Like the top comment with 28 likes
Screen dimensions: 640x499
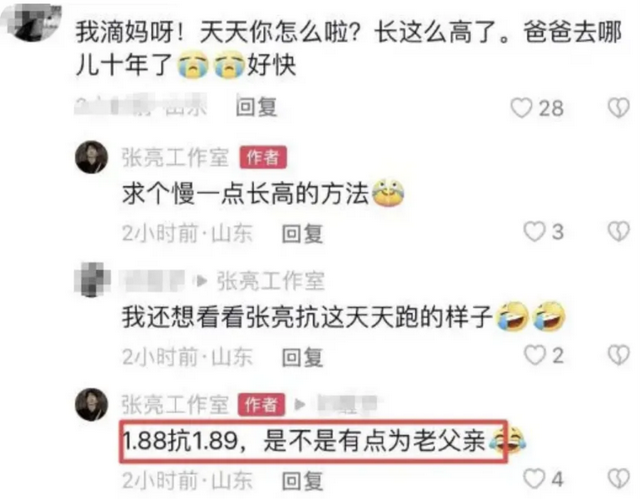522,108
